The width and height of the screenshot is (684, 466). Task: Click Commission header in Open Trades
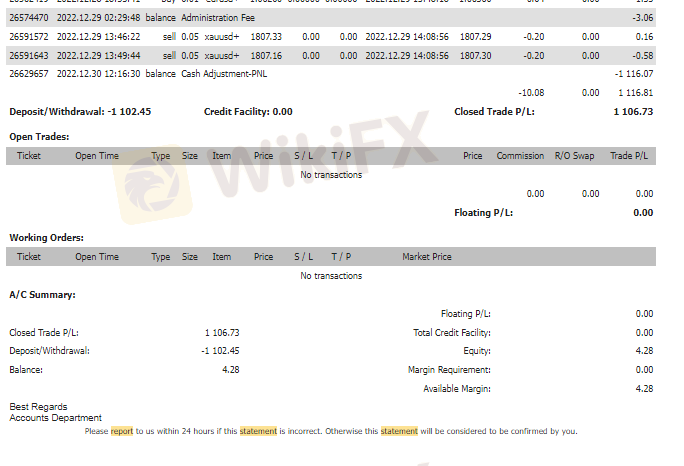[520, 156]
